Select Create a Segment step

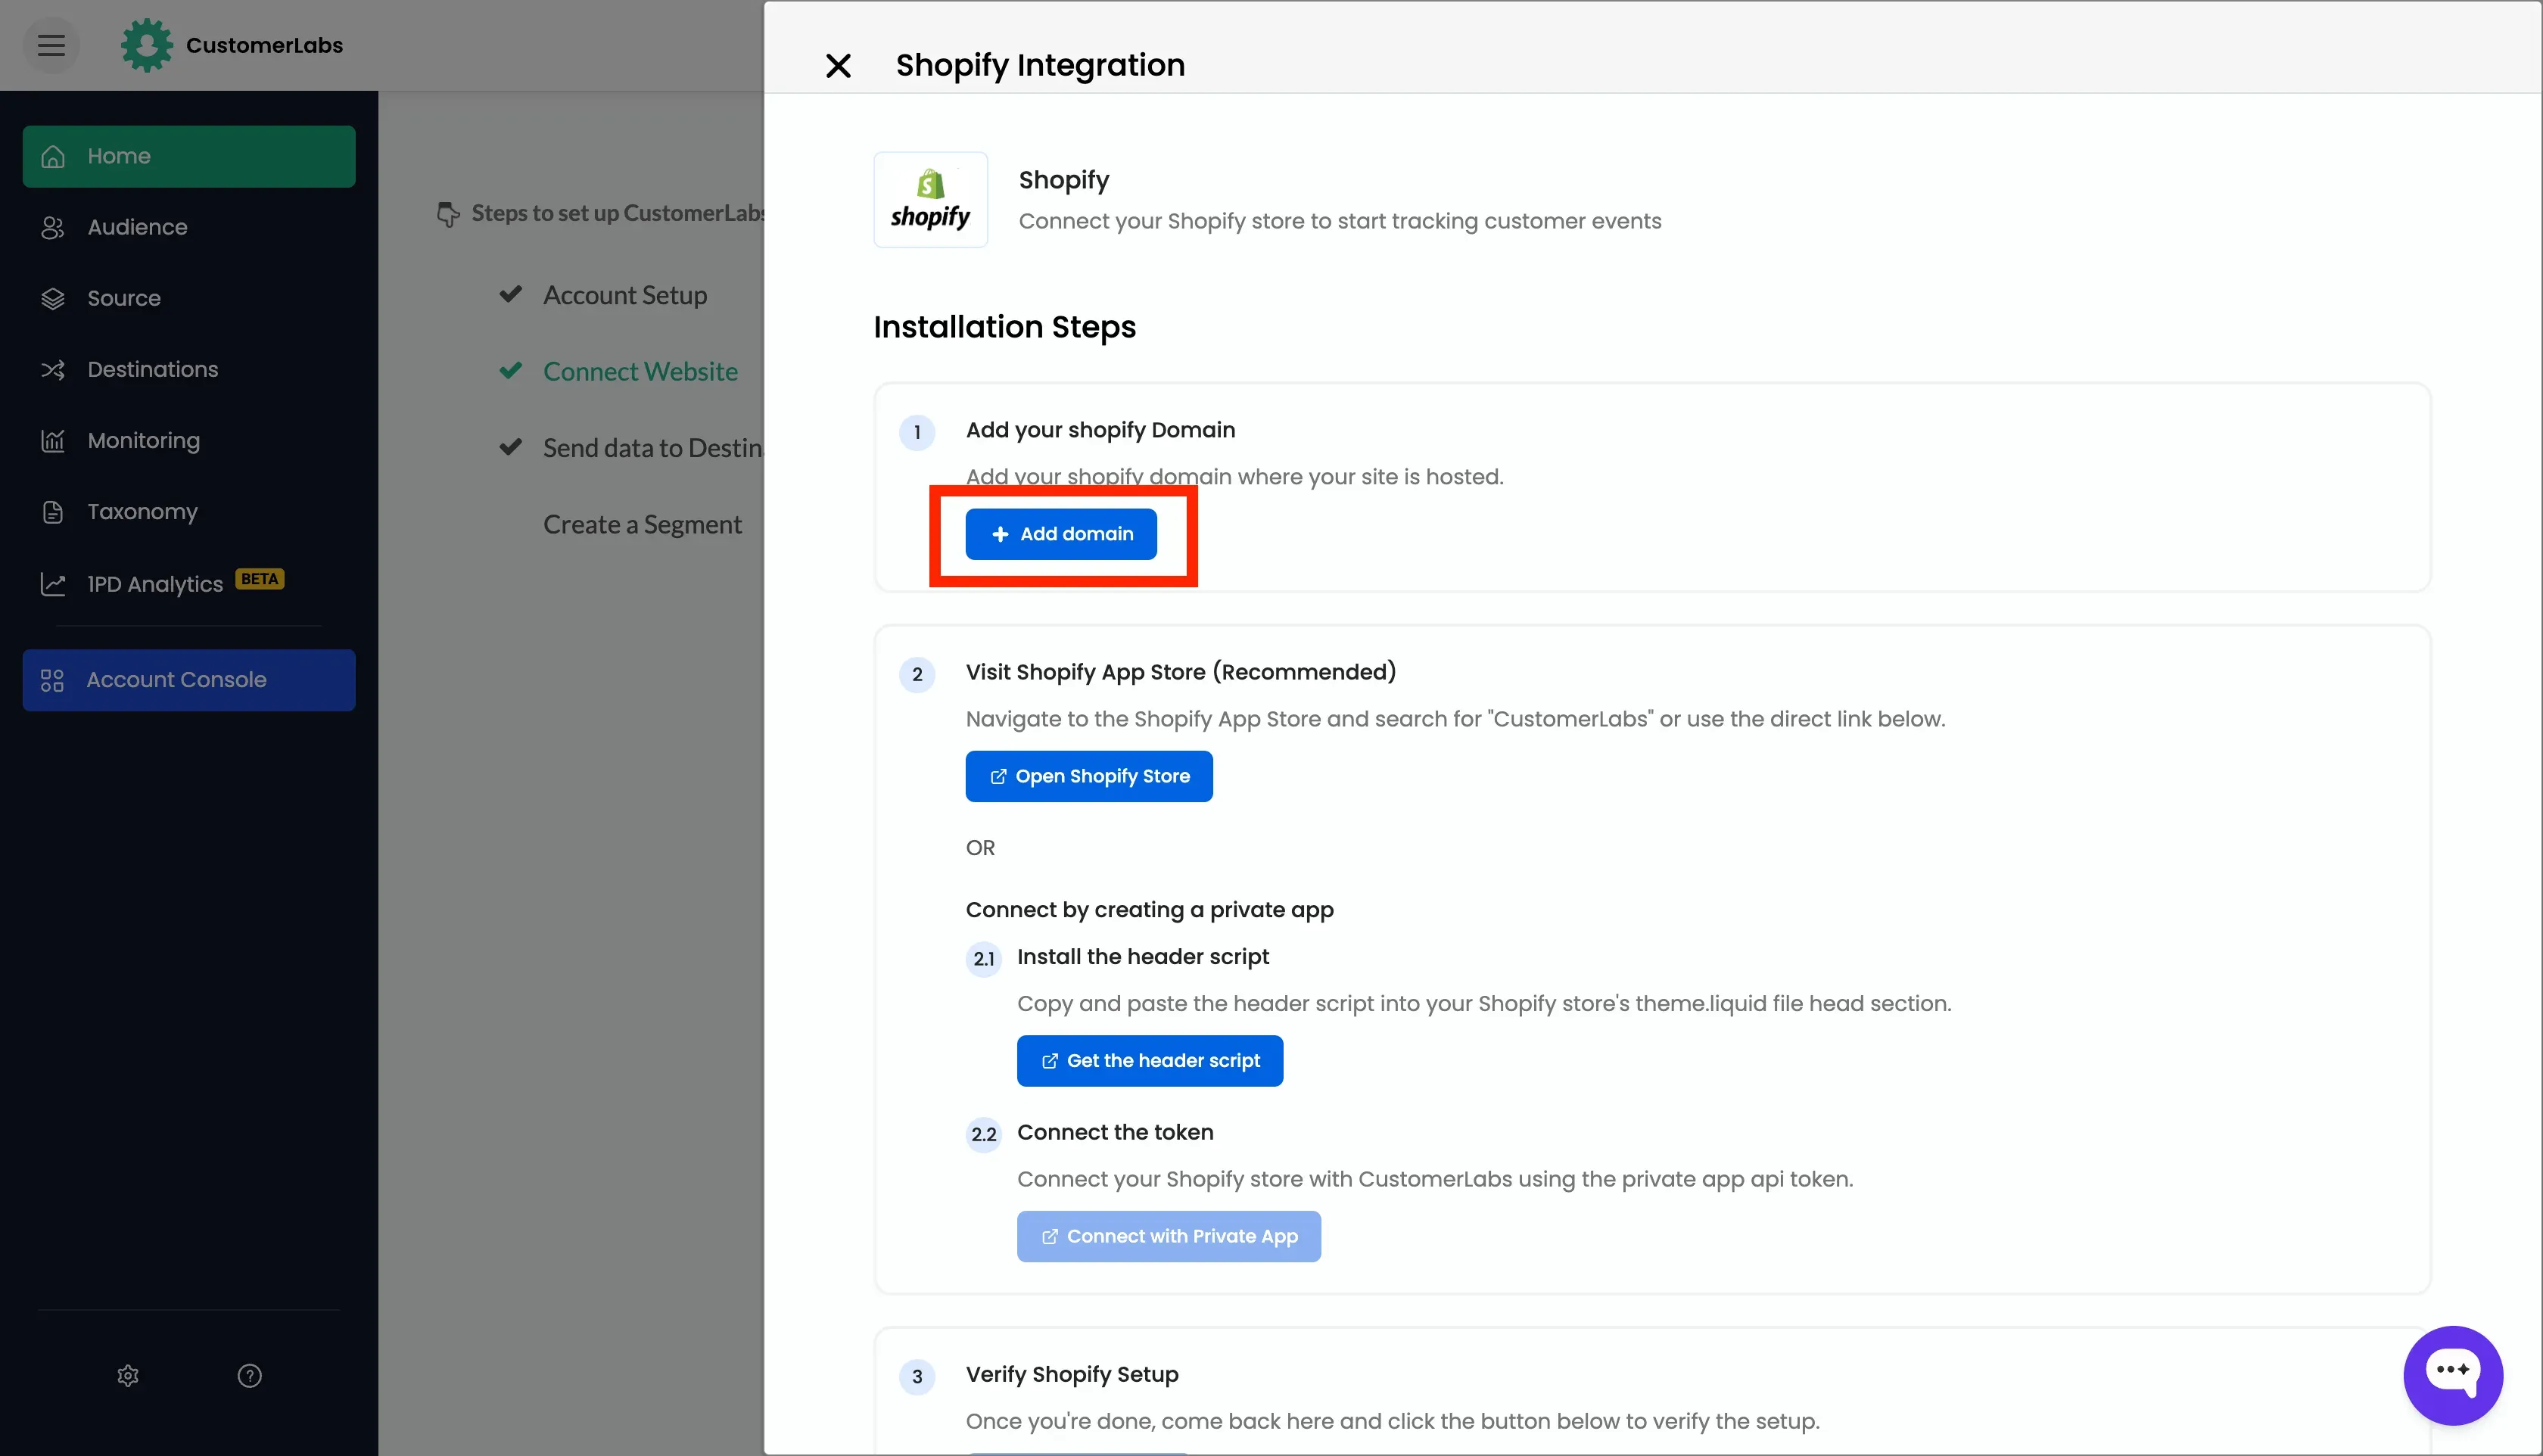(642, 524)
